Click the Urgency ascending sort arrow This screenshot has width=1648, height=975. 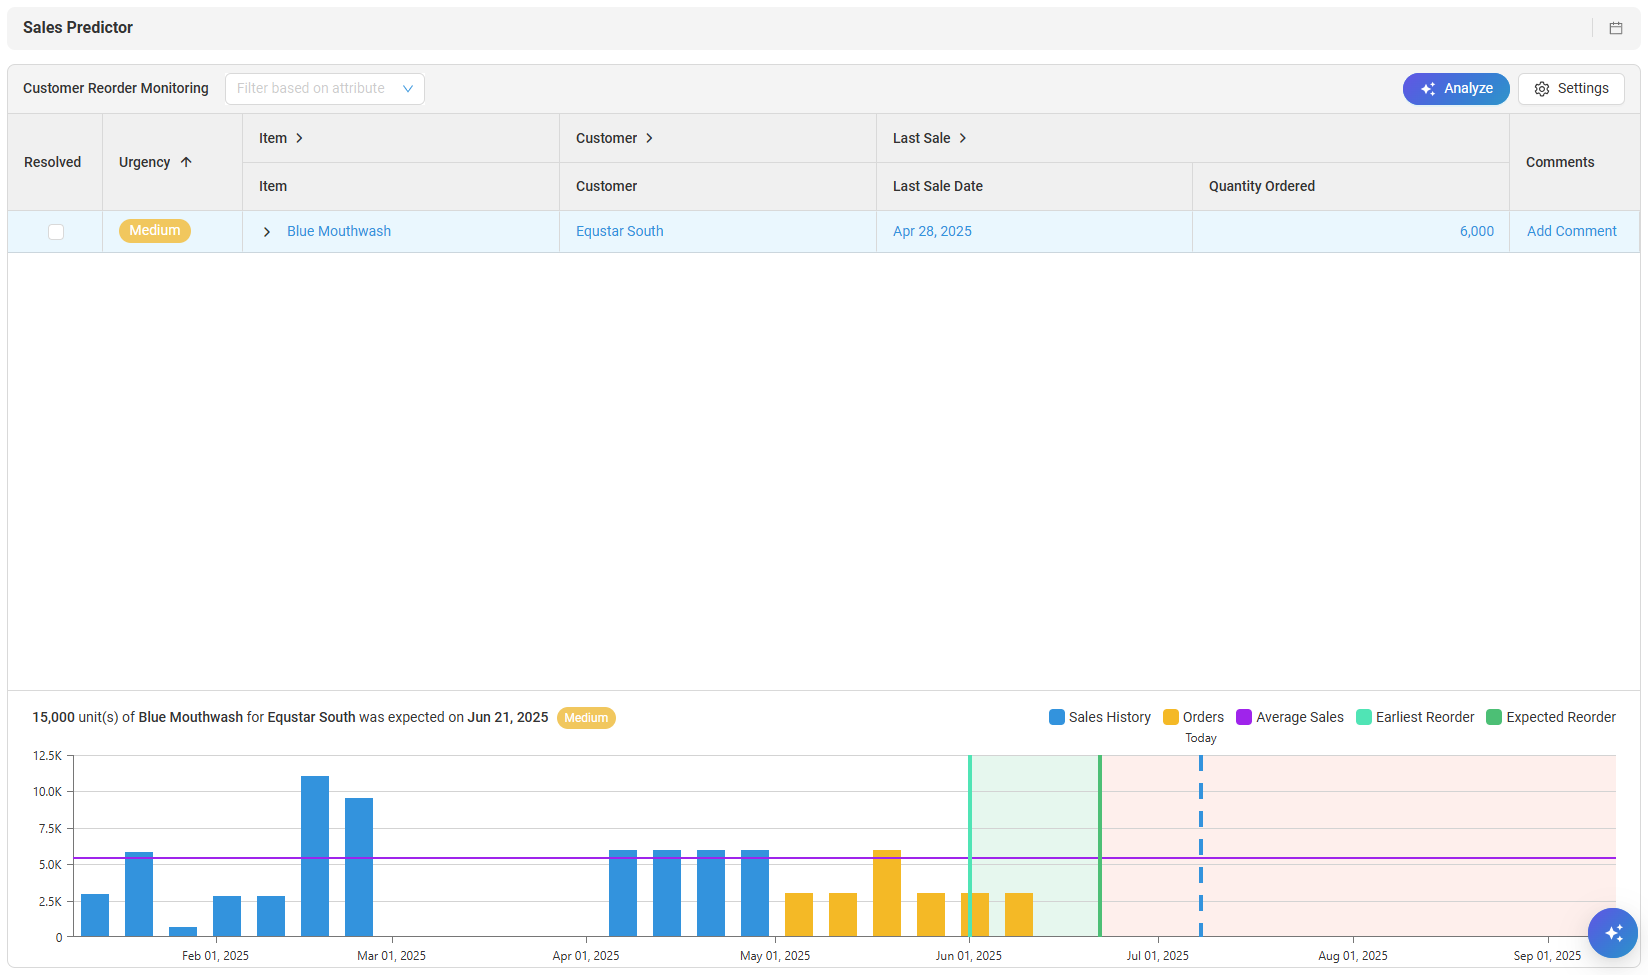[x=186, y=162]
